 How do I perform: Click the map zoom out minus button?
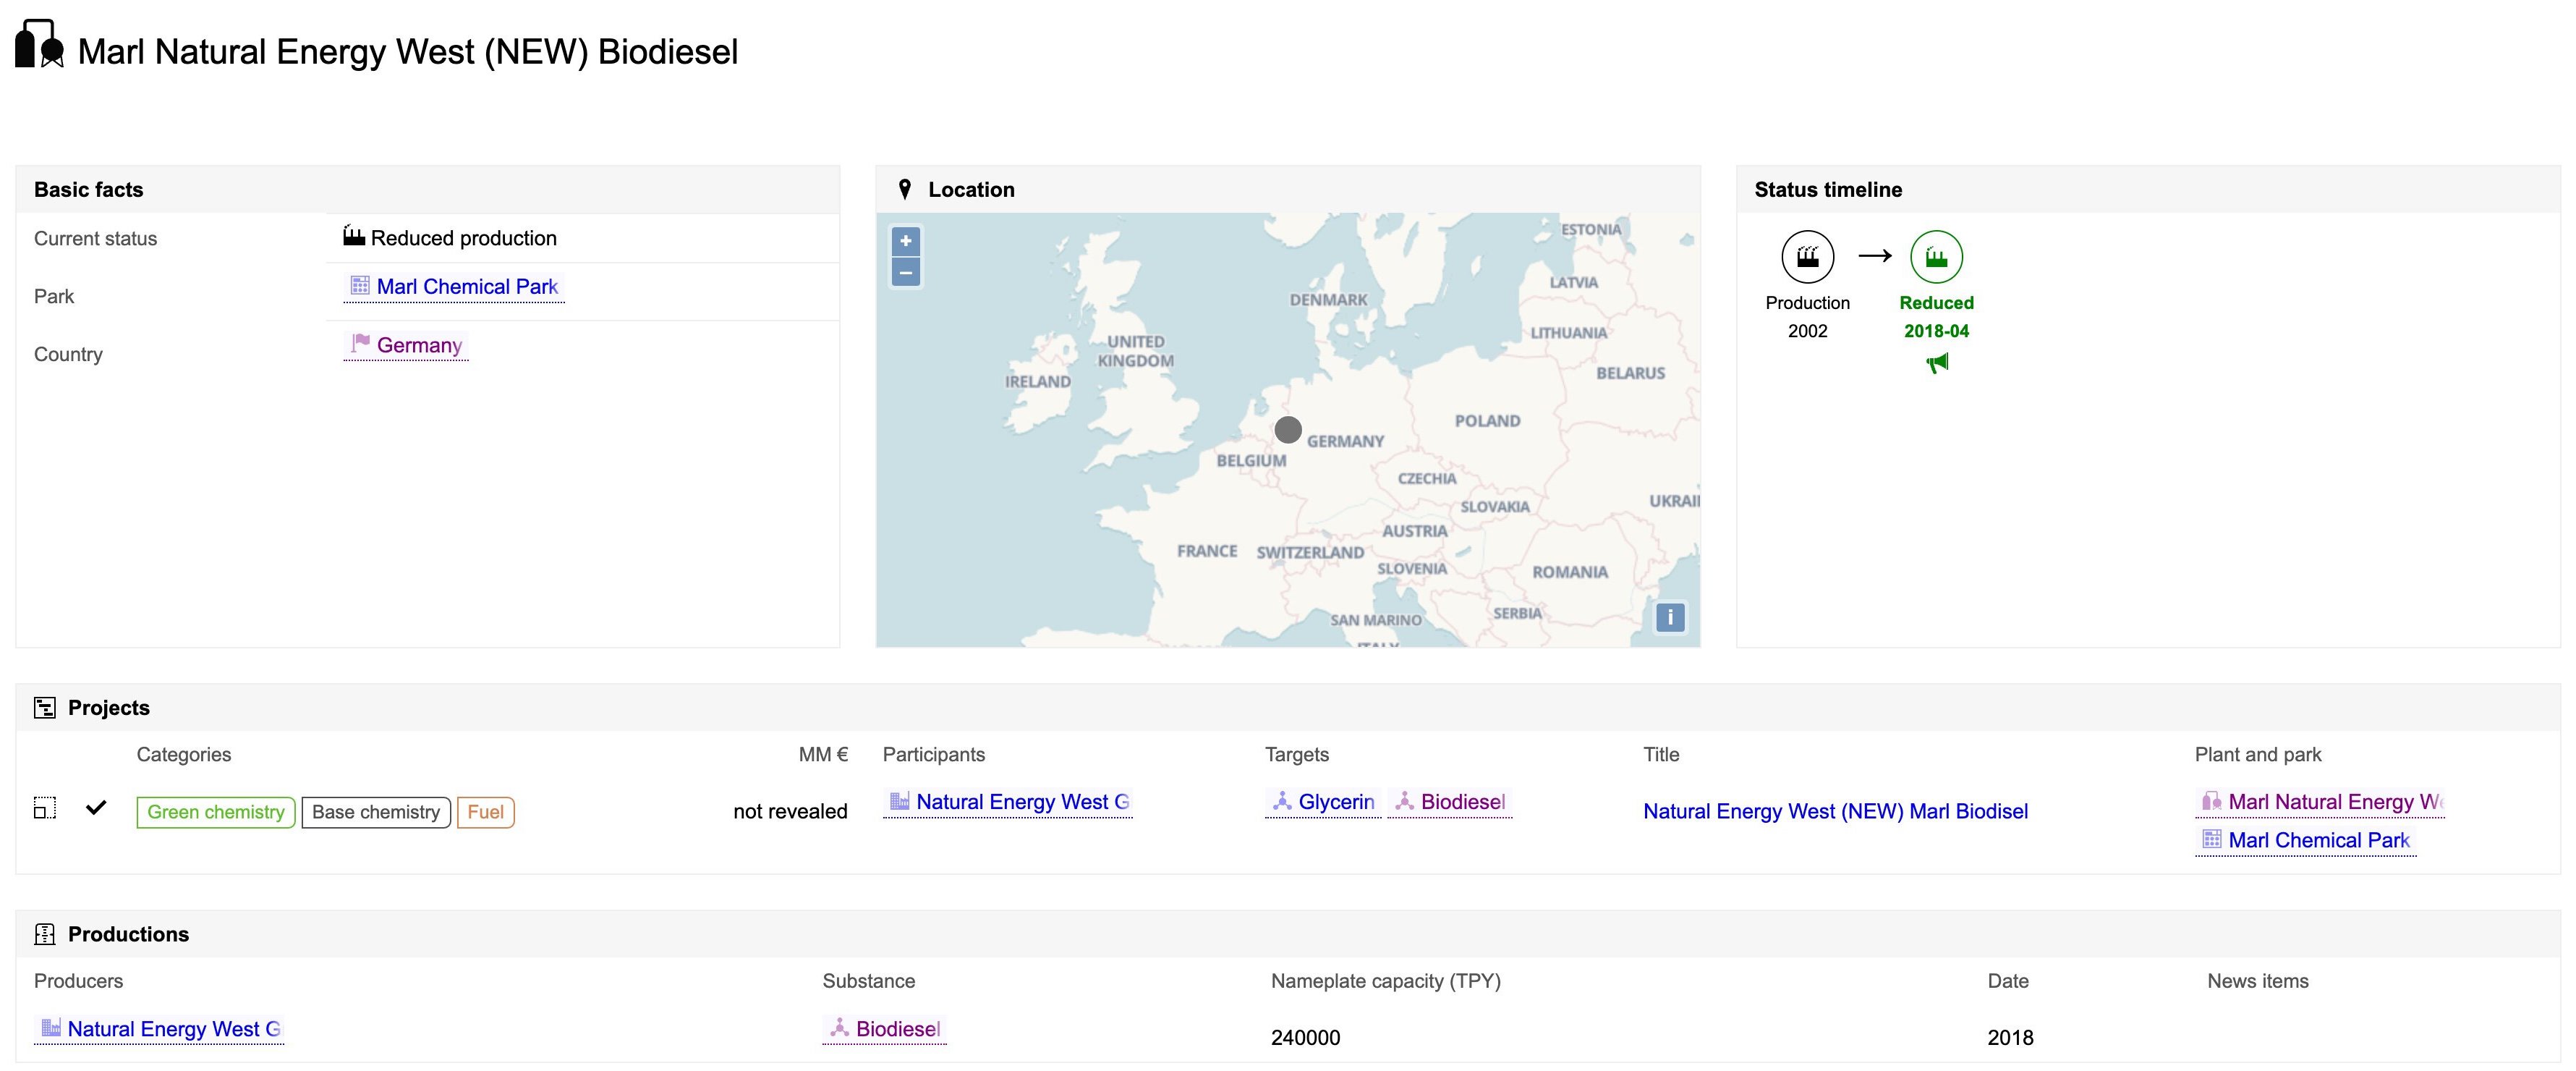905,272
